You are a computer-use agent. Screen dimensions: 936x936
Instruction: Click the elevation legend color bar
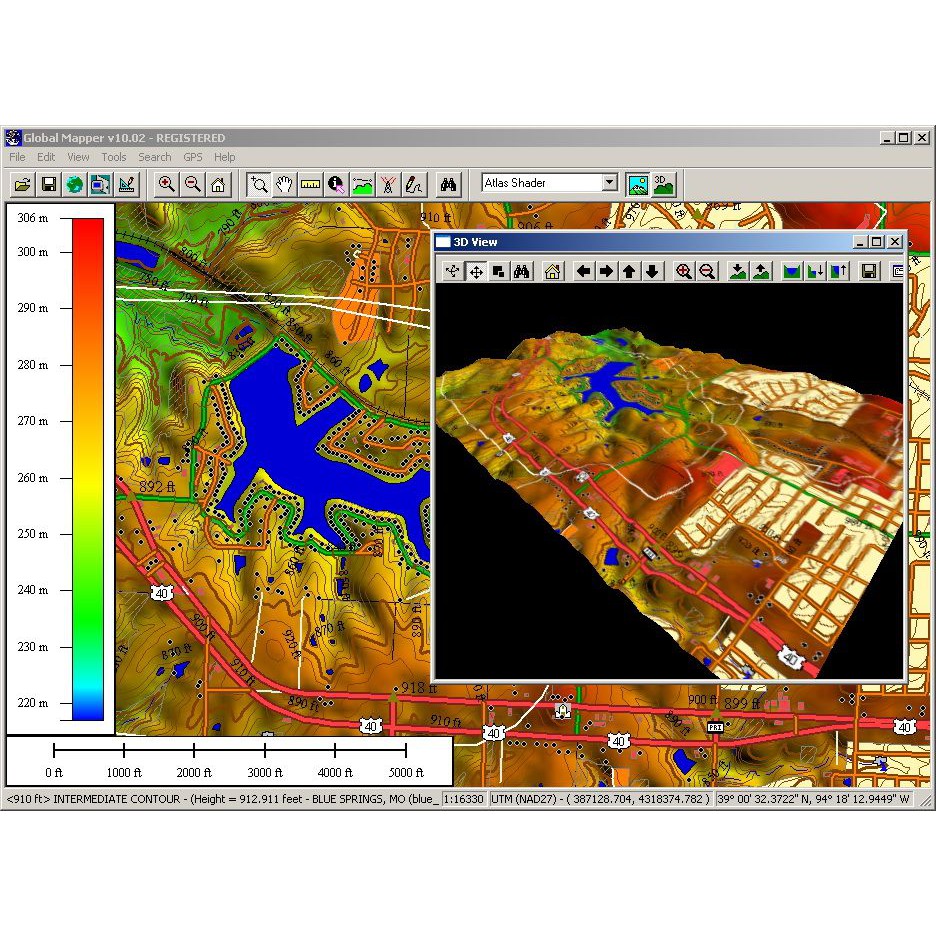click(x=87, y=468)
